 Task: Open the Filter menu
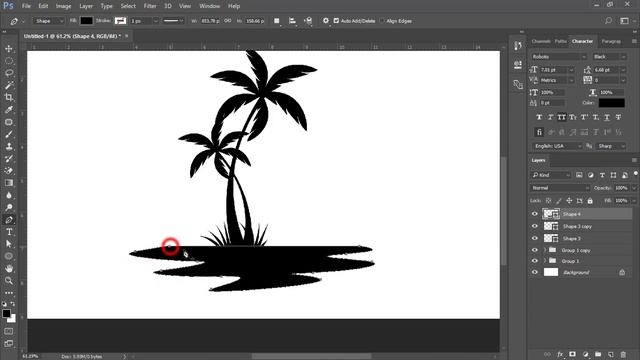pyautogui.click(x=150, y=6)
